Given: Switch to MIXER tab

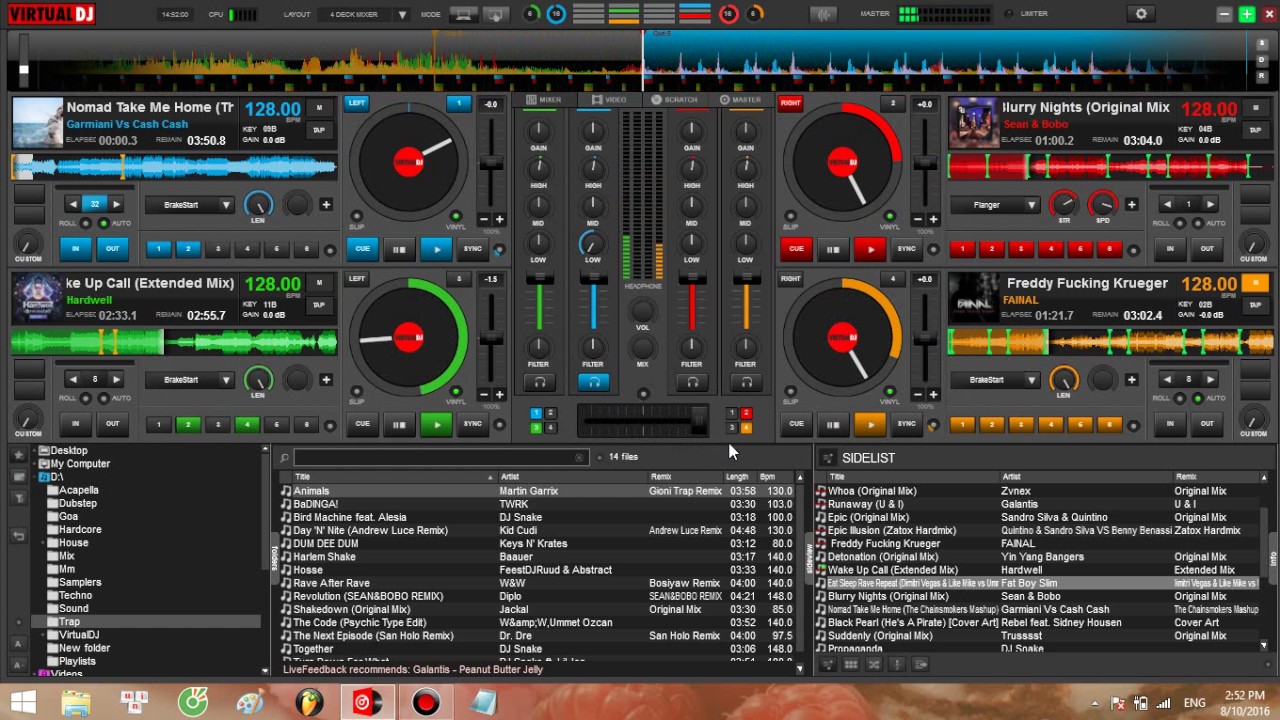Looking at the screenshot, I should click(544, 100).
